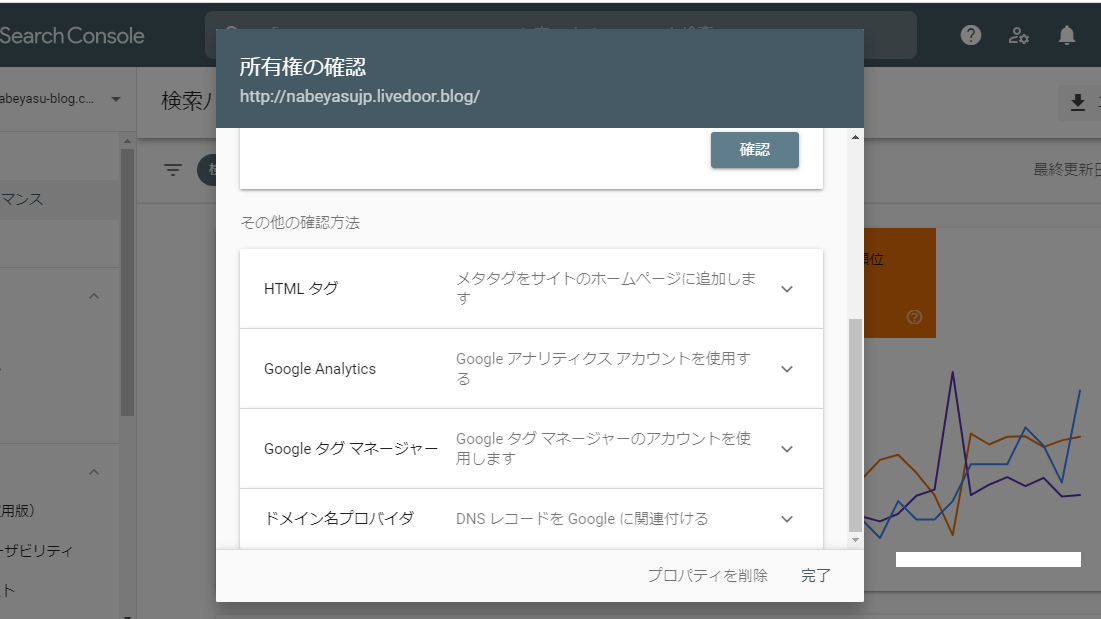This screenshot has height=619, width=1101.
Task: Click the export download icon
Action: [1078, 102]
